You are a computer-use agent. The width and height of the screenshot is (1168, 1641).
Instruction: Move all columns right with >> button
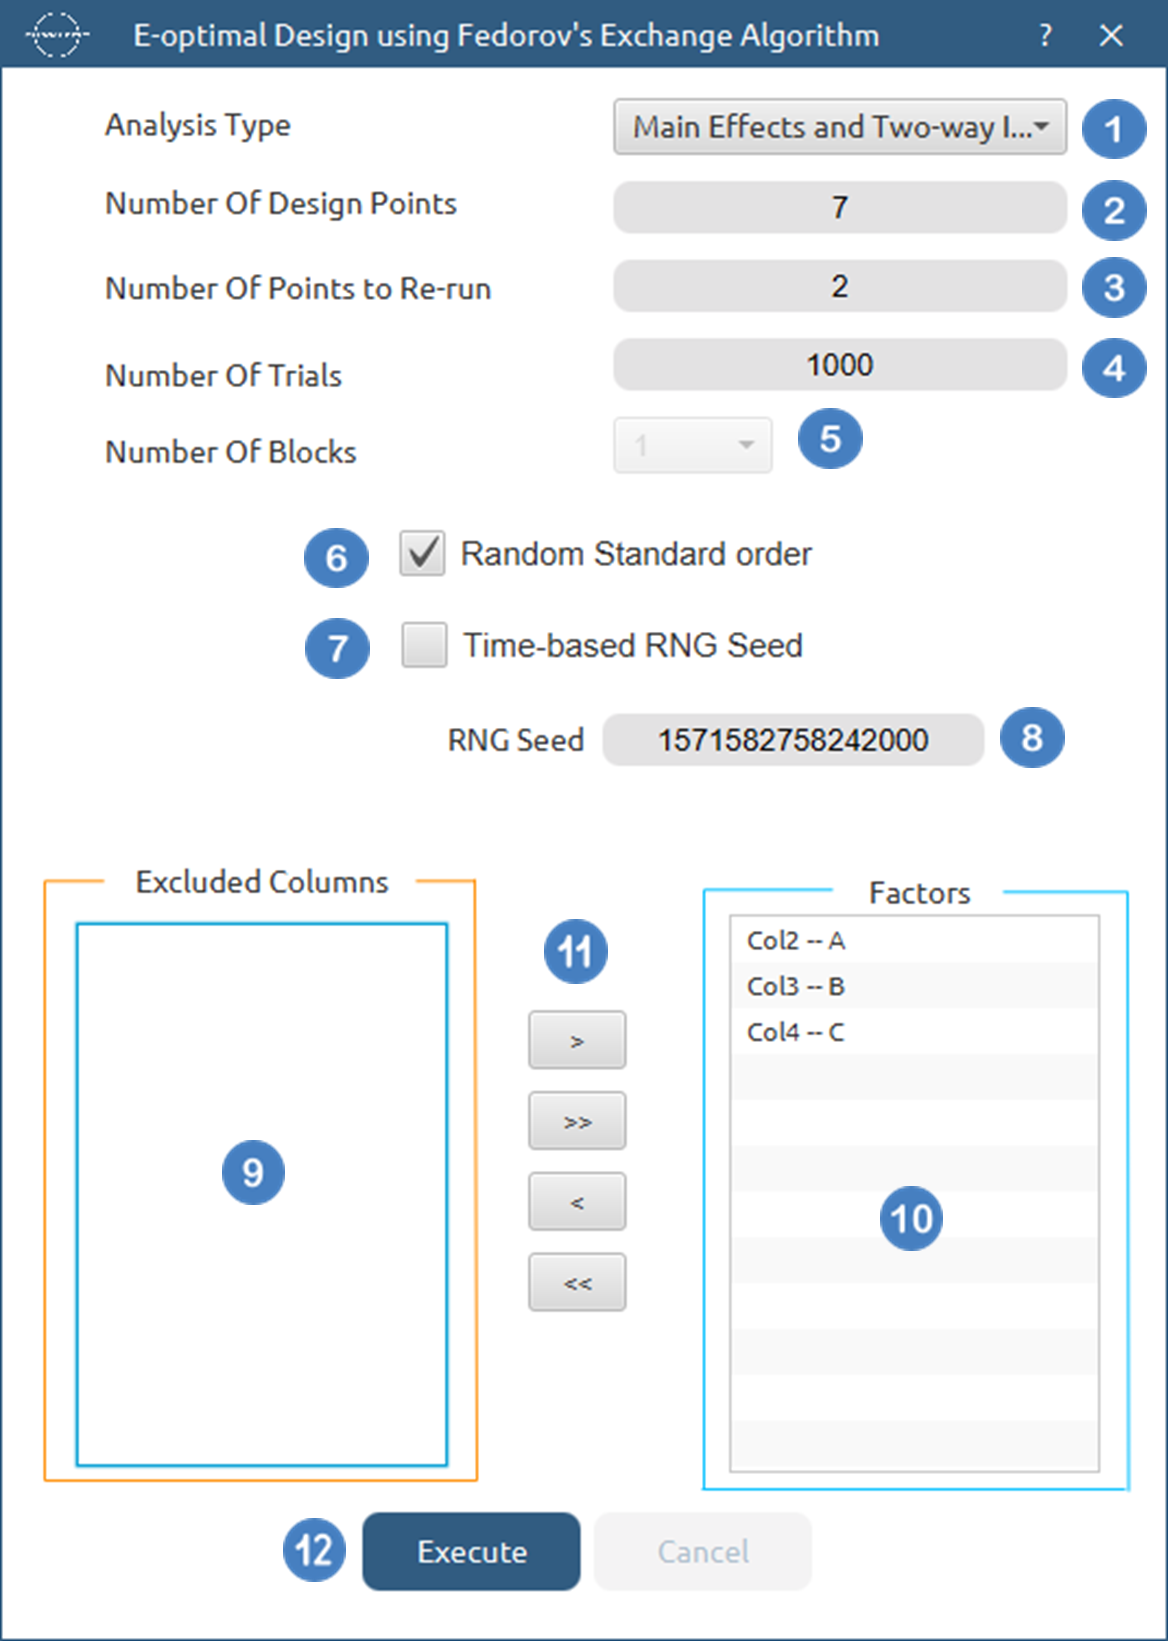(x=577, y=1121)
